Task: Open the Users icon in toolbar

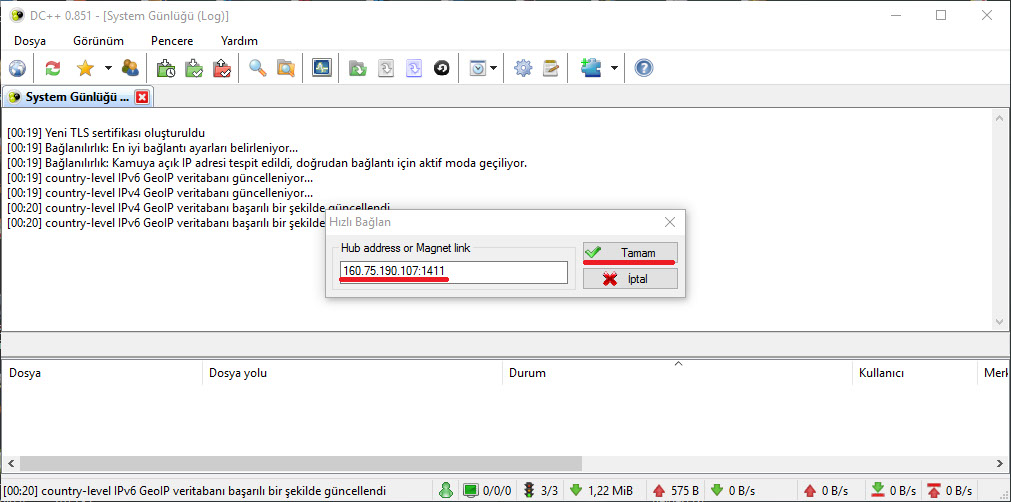Action: coord(130,68)
